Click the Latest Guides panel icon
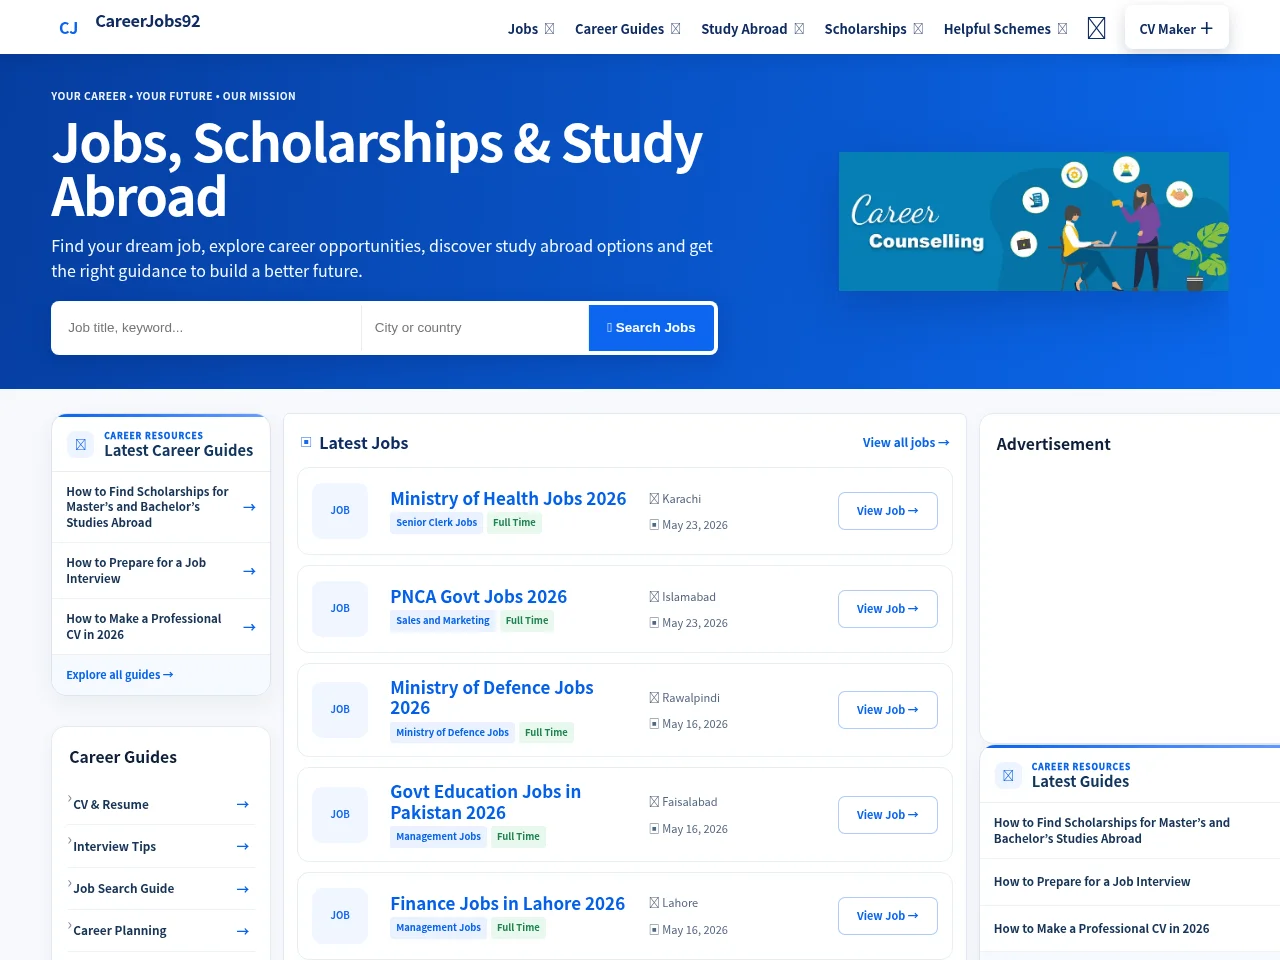The height and width of the screenshot is (960, 1280). tap(1008, 775)
